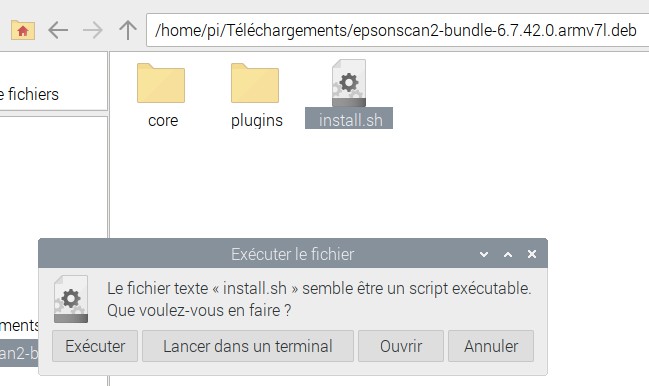This screenshot has height=386, width=649.
Task: Roll down the dialog with down chevron
Action: tap(484, 254)
